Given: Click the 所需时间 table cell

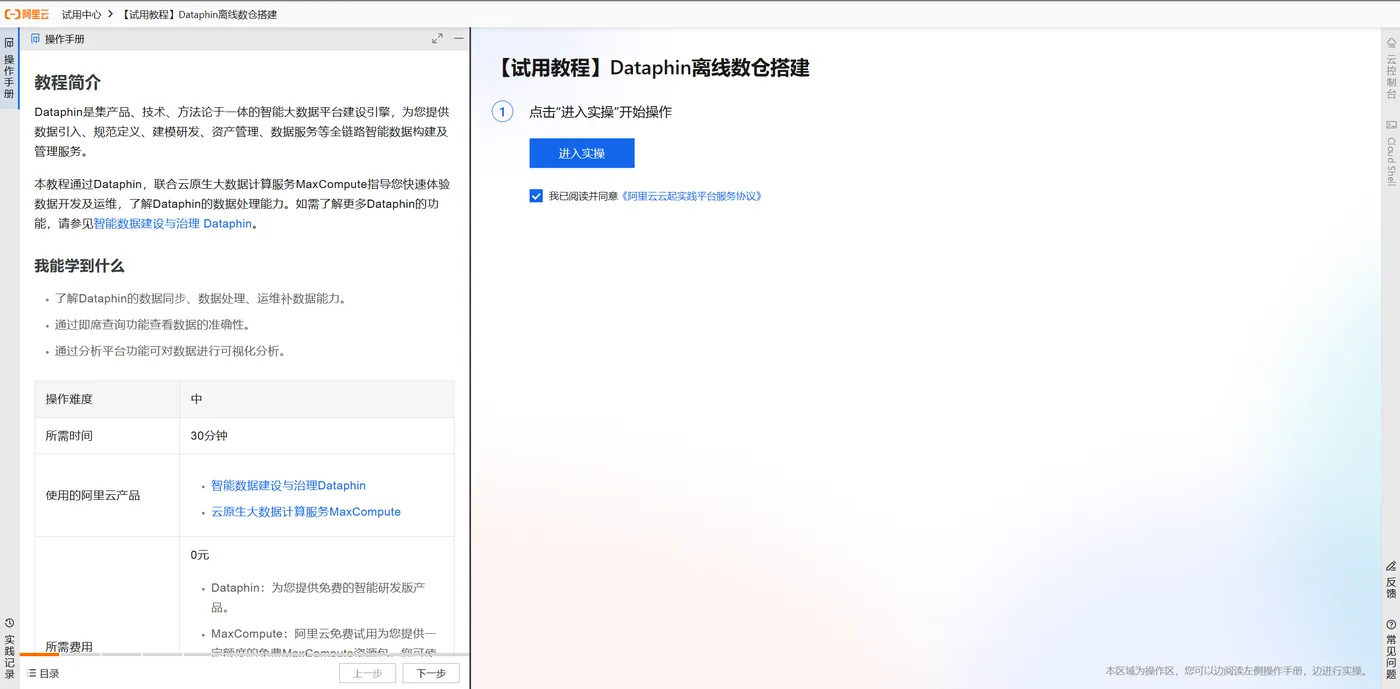Looking at the screenshot, I should click(107, 436).
